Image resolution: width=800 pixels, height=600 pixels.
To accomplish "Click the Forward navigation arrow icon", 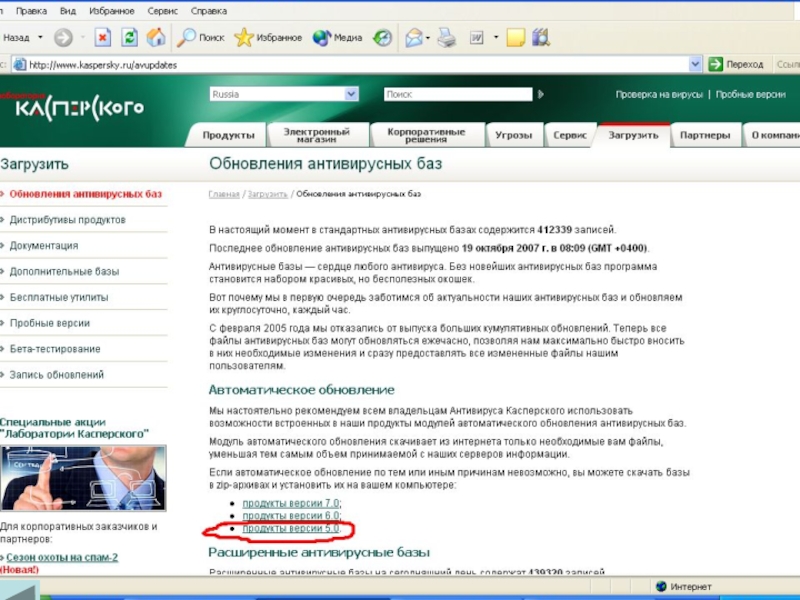I will pos(63,37).
